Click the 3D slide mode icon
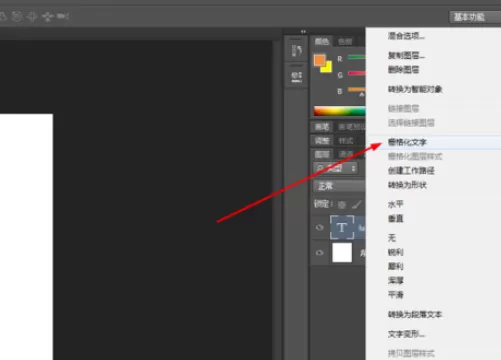 (x=47, y=16)
